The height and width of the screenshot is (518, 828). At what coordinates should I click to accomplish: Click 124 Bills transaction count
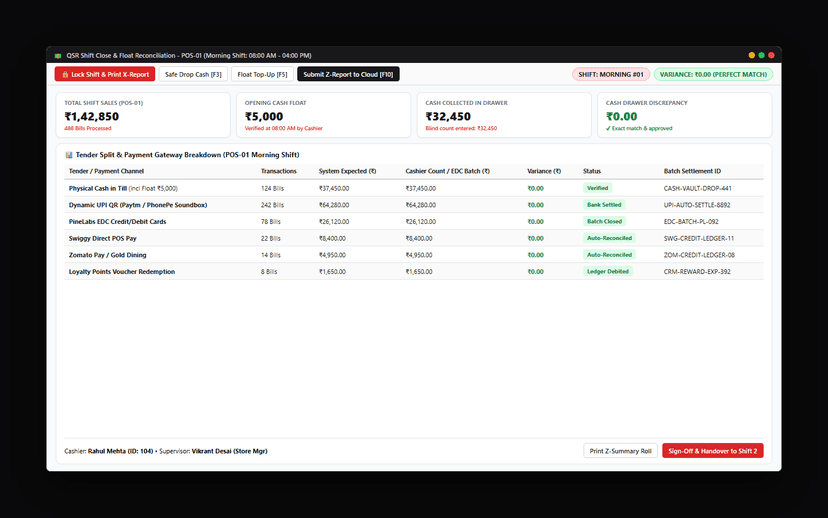[x=272, y=189]
